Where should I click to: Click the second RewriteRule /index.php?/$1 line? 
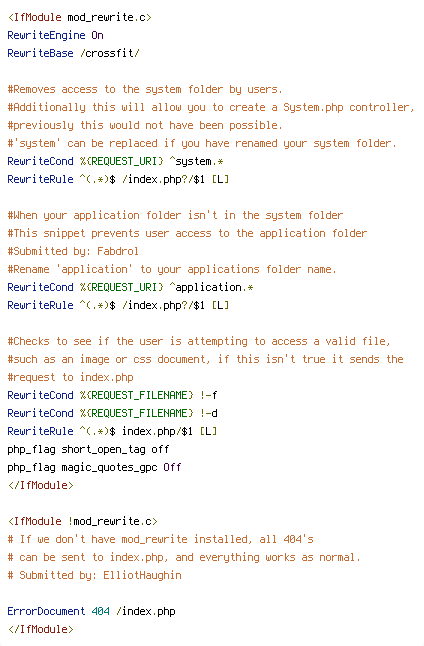coord(118,305)
